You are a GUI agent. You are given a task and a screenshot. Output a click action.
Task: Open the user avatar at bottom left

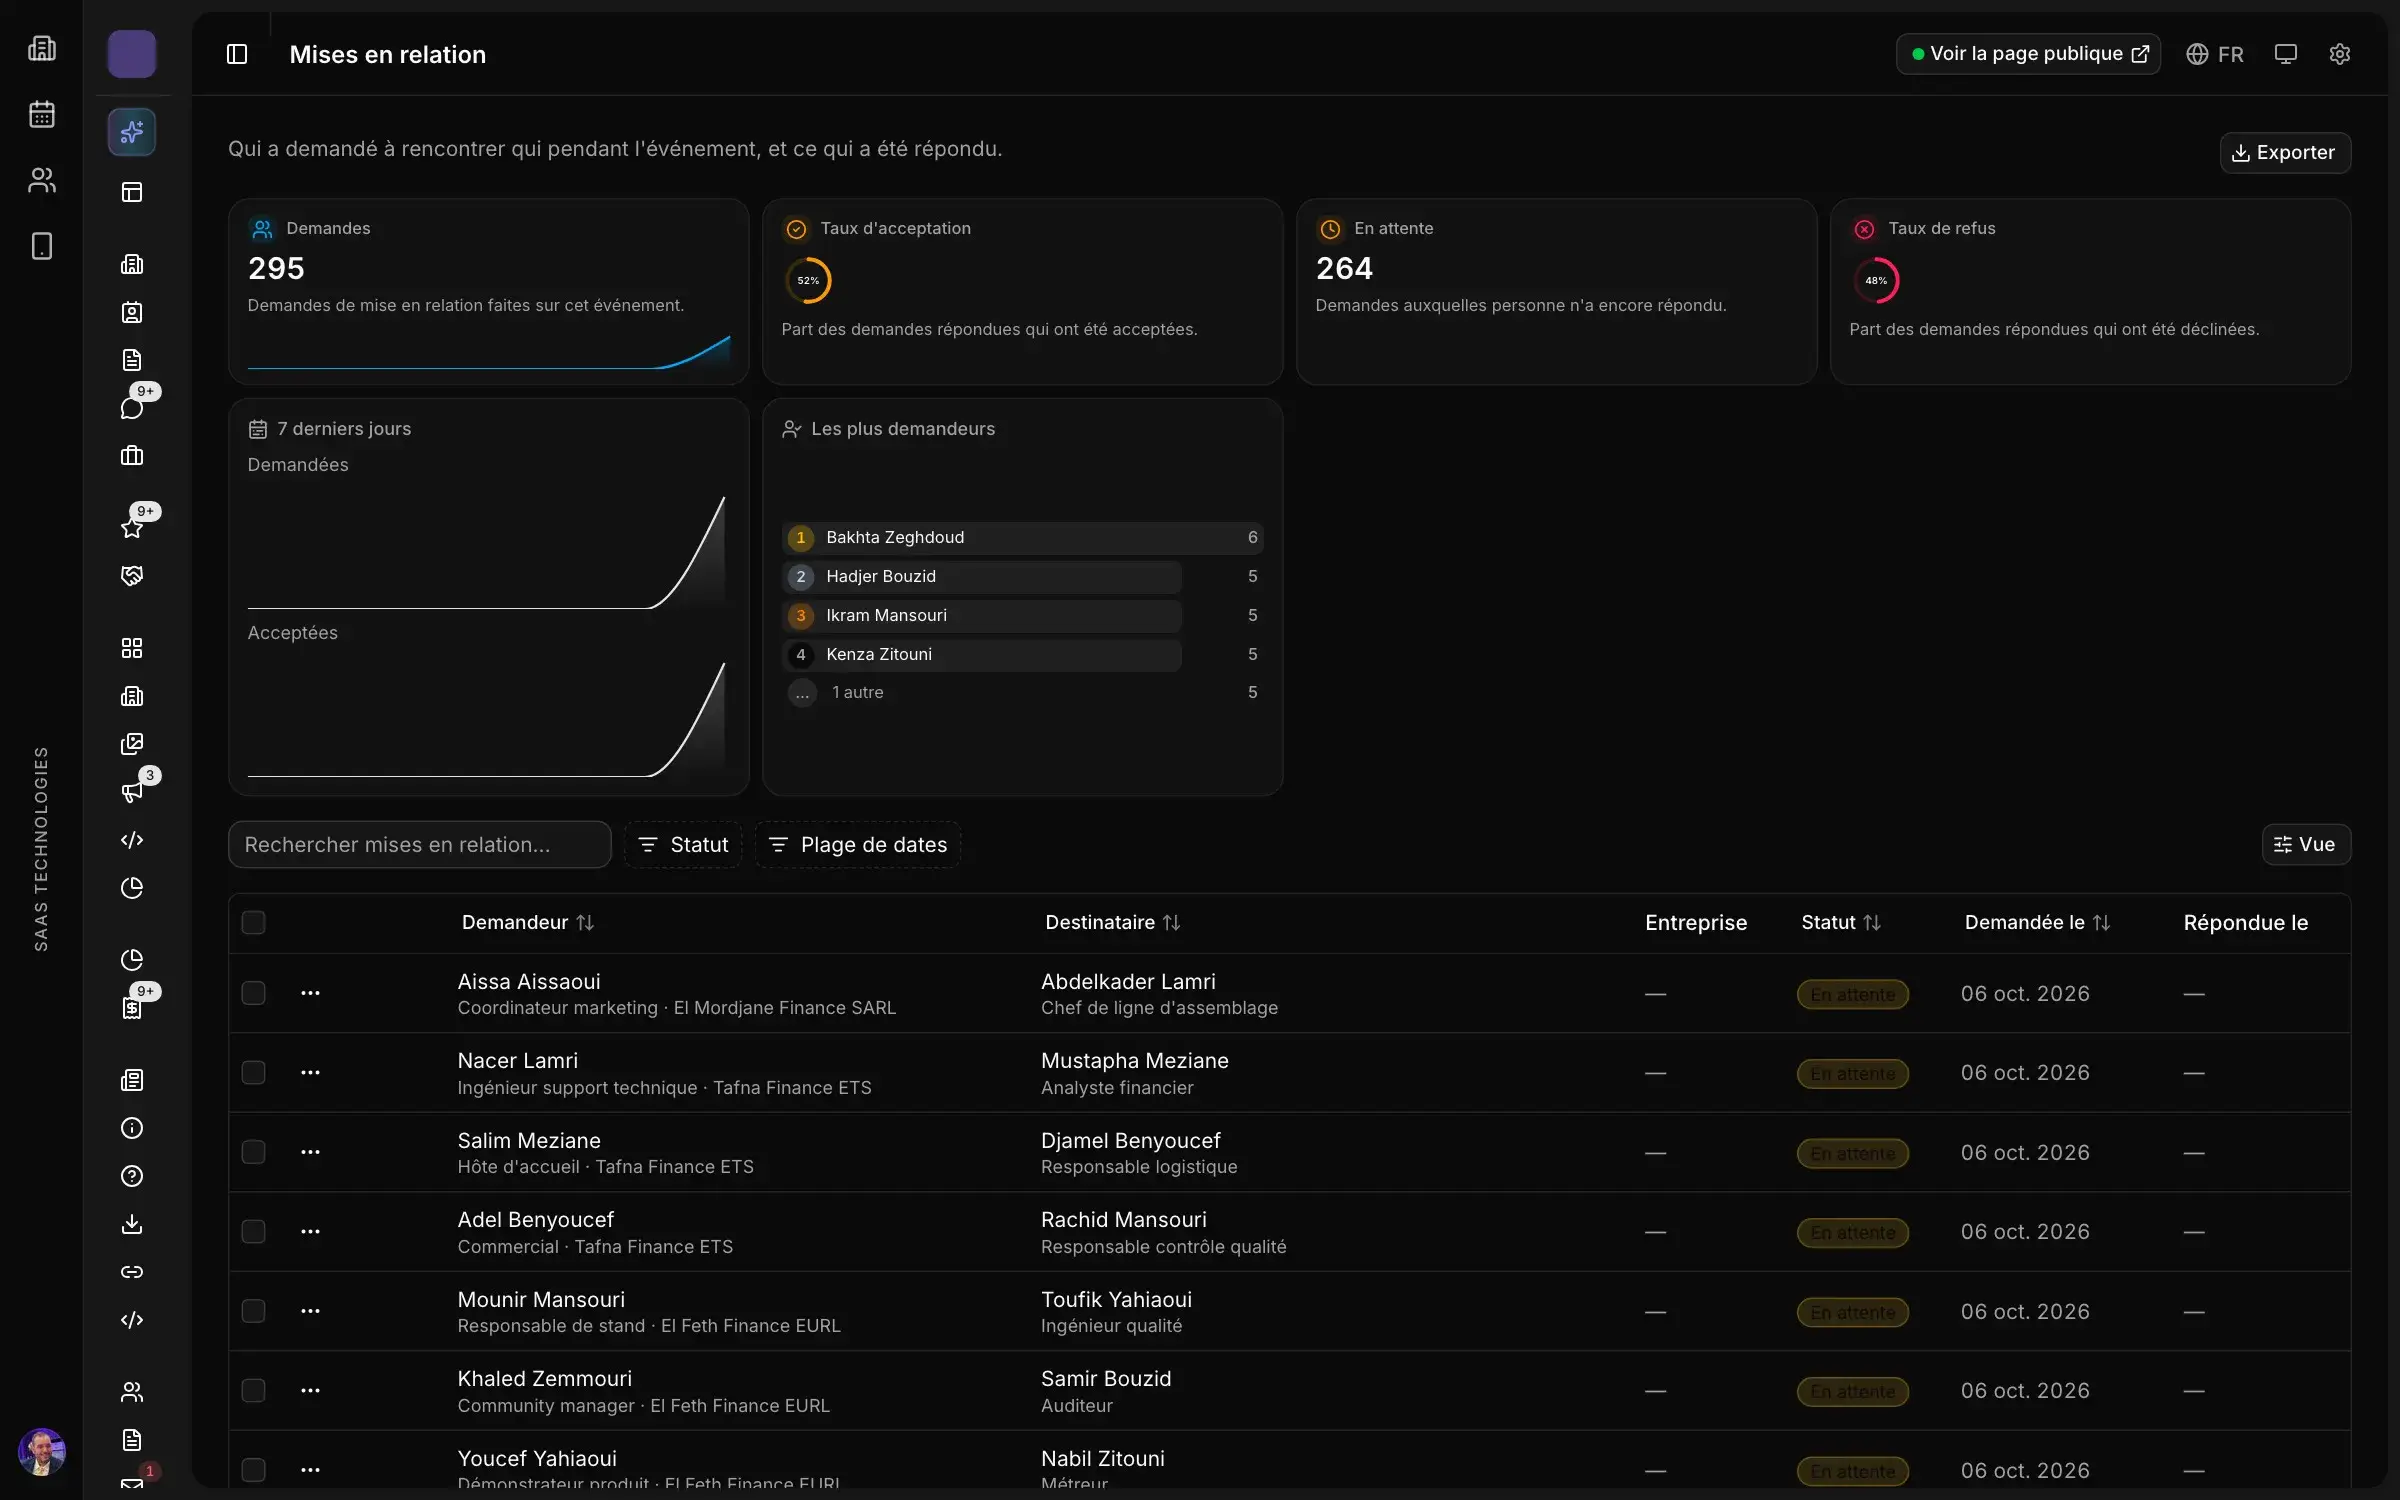(x=42, y=1452)
